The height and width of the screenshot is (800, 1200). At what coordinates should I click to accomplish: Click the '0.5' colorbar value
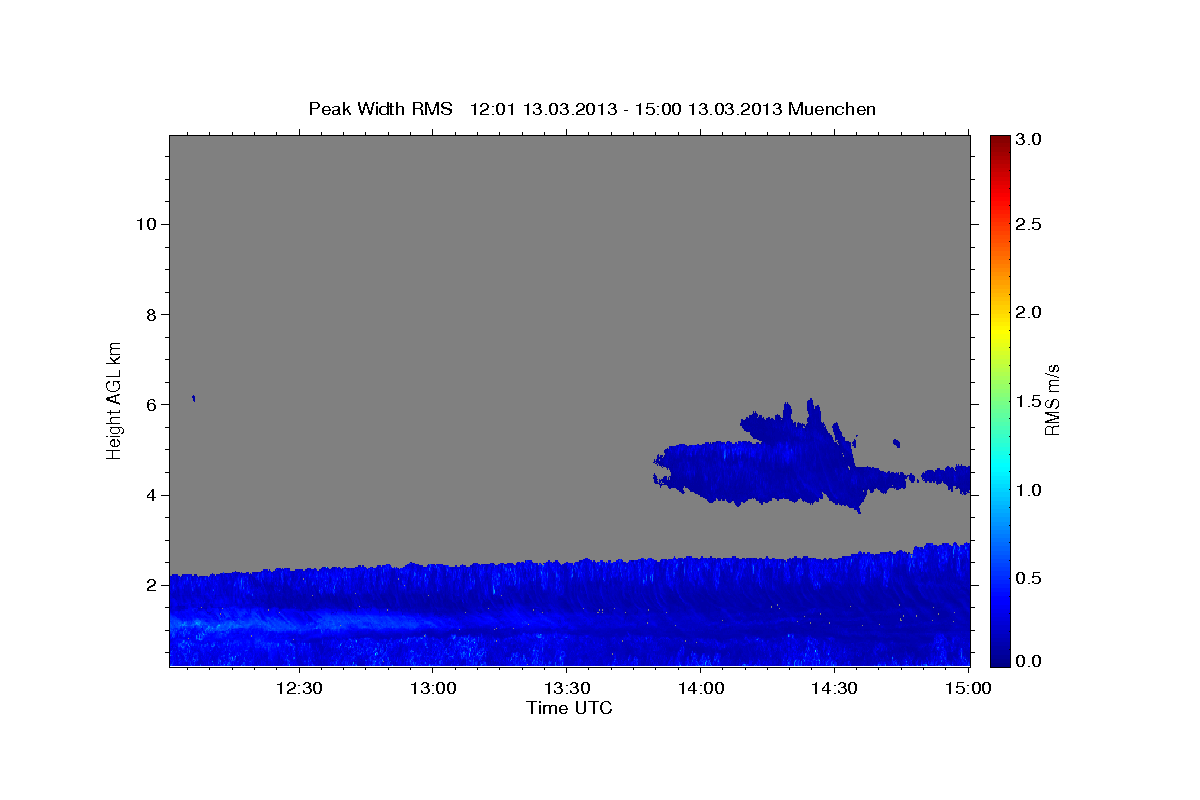pos(1029,578)
